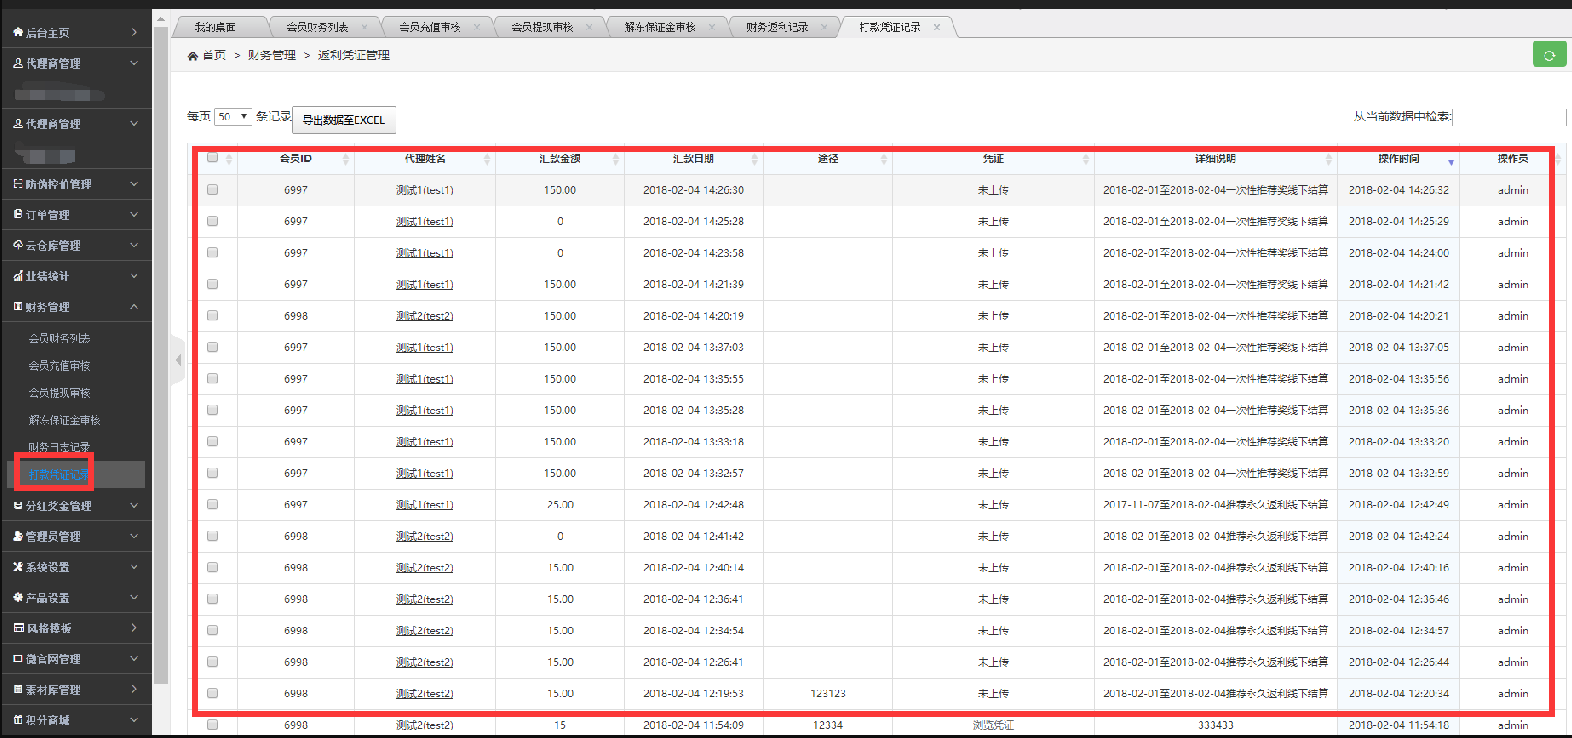Sort by 汇款日期 using its sort arrows
Image resolution: width=1572 pixels, height=738 pixels.
(755, 159)
